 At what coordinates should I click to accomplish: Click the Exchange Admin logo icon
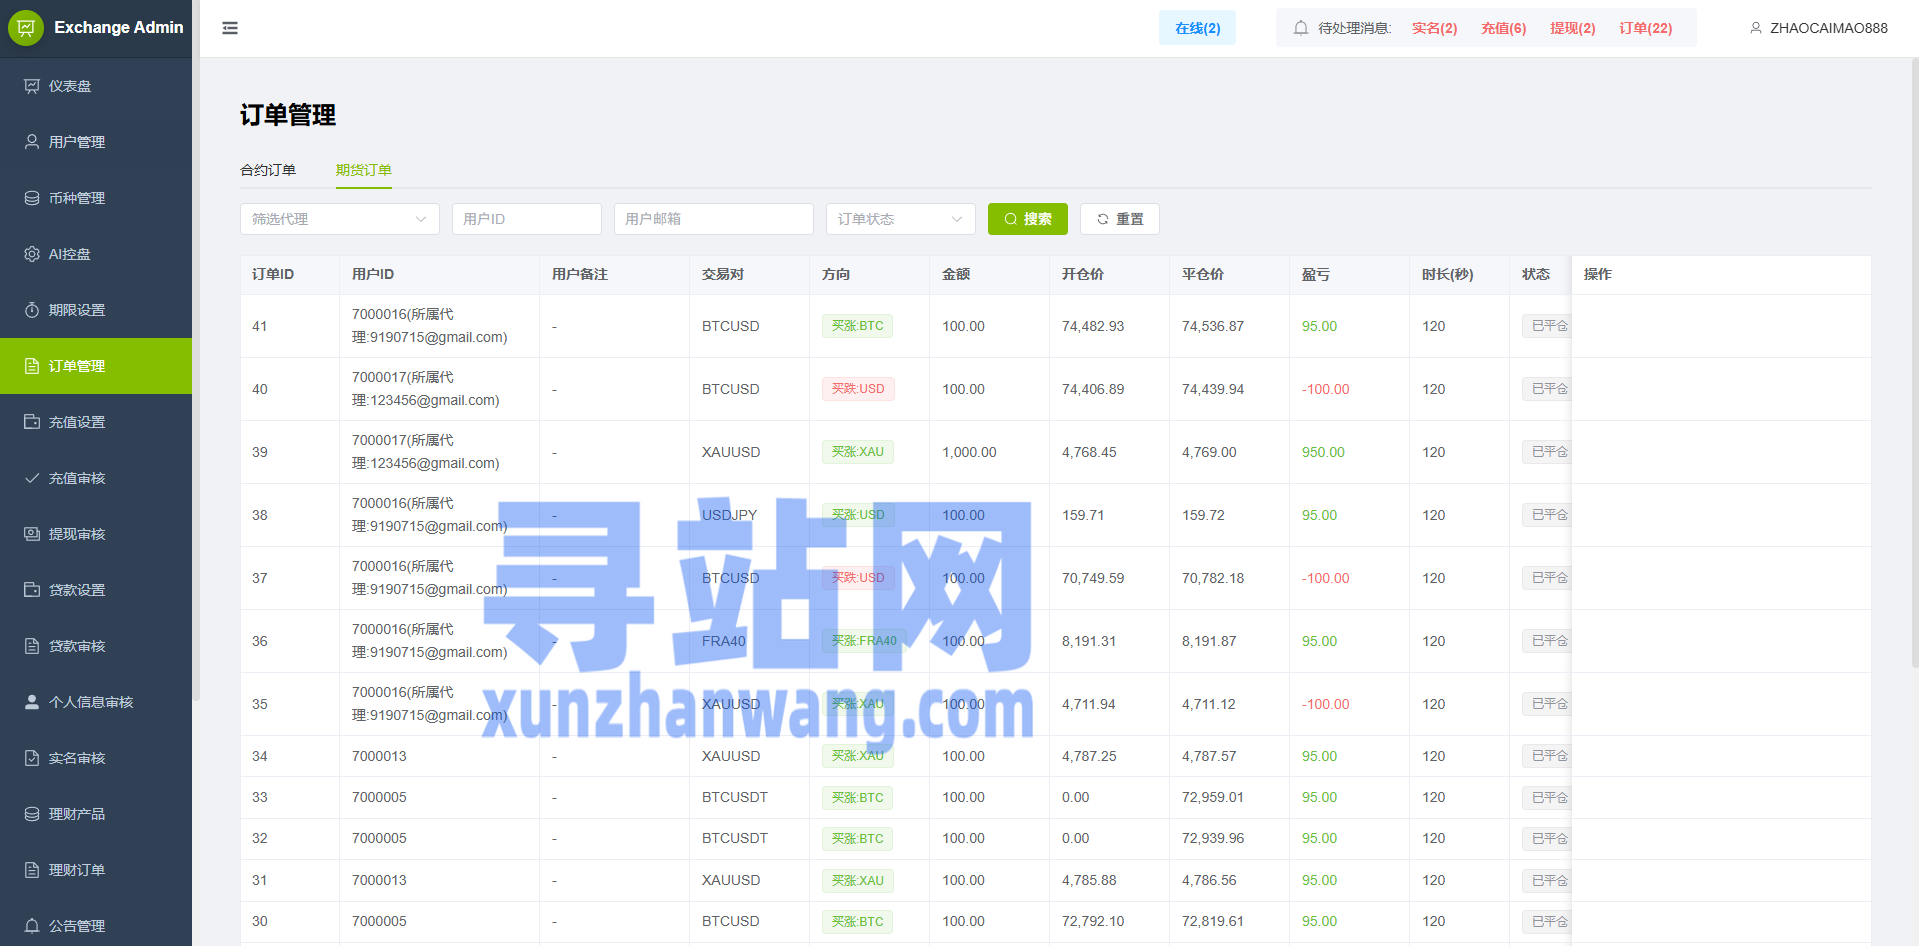[26, 28]
